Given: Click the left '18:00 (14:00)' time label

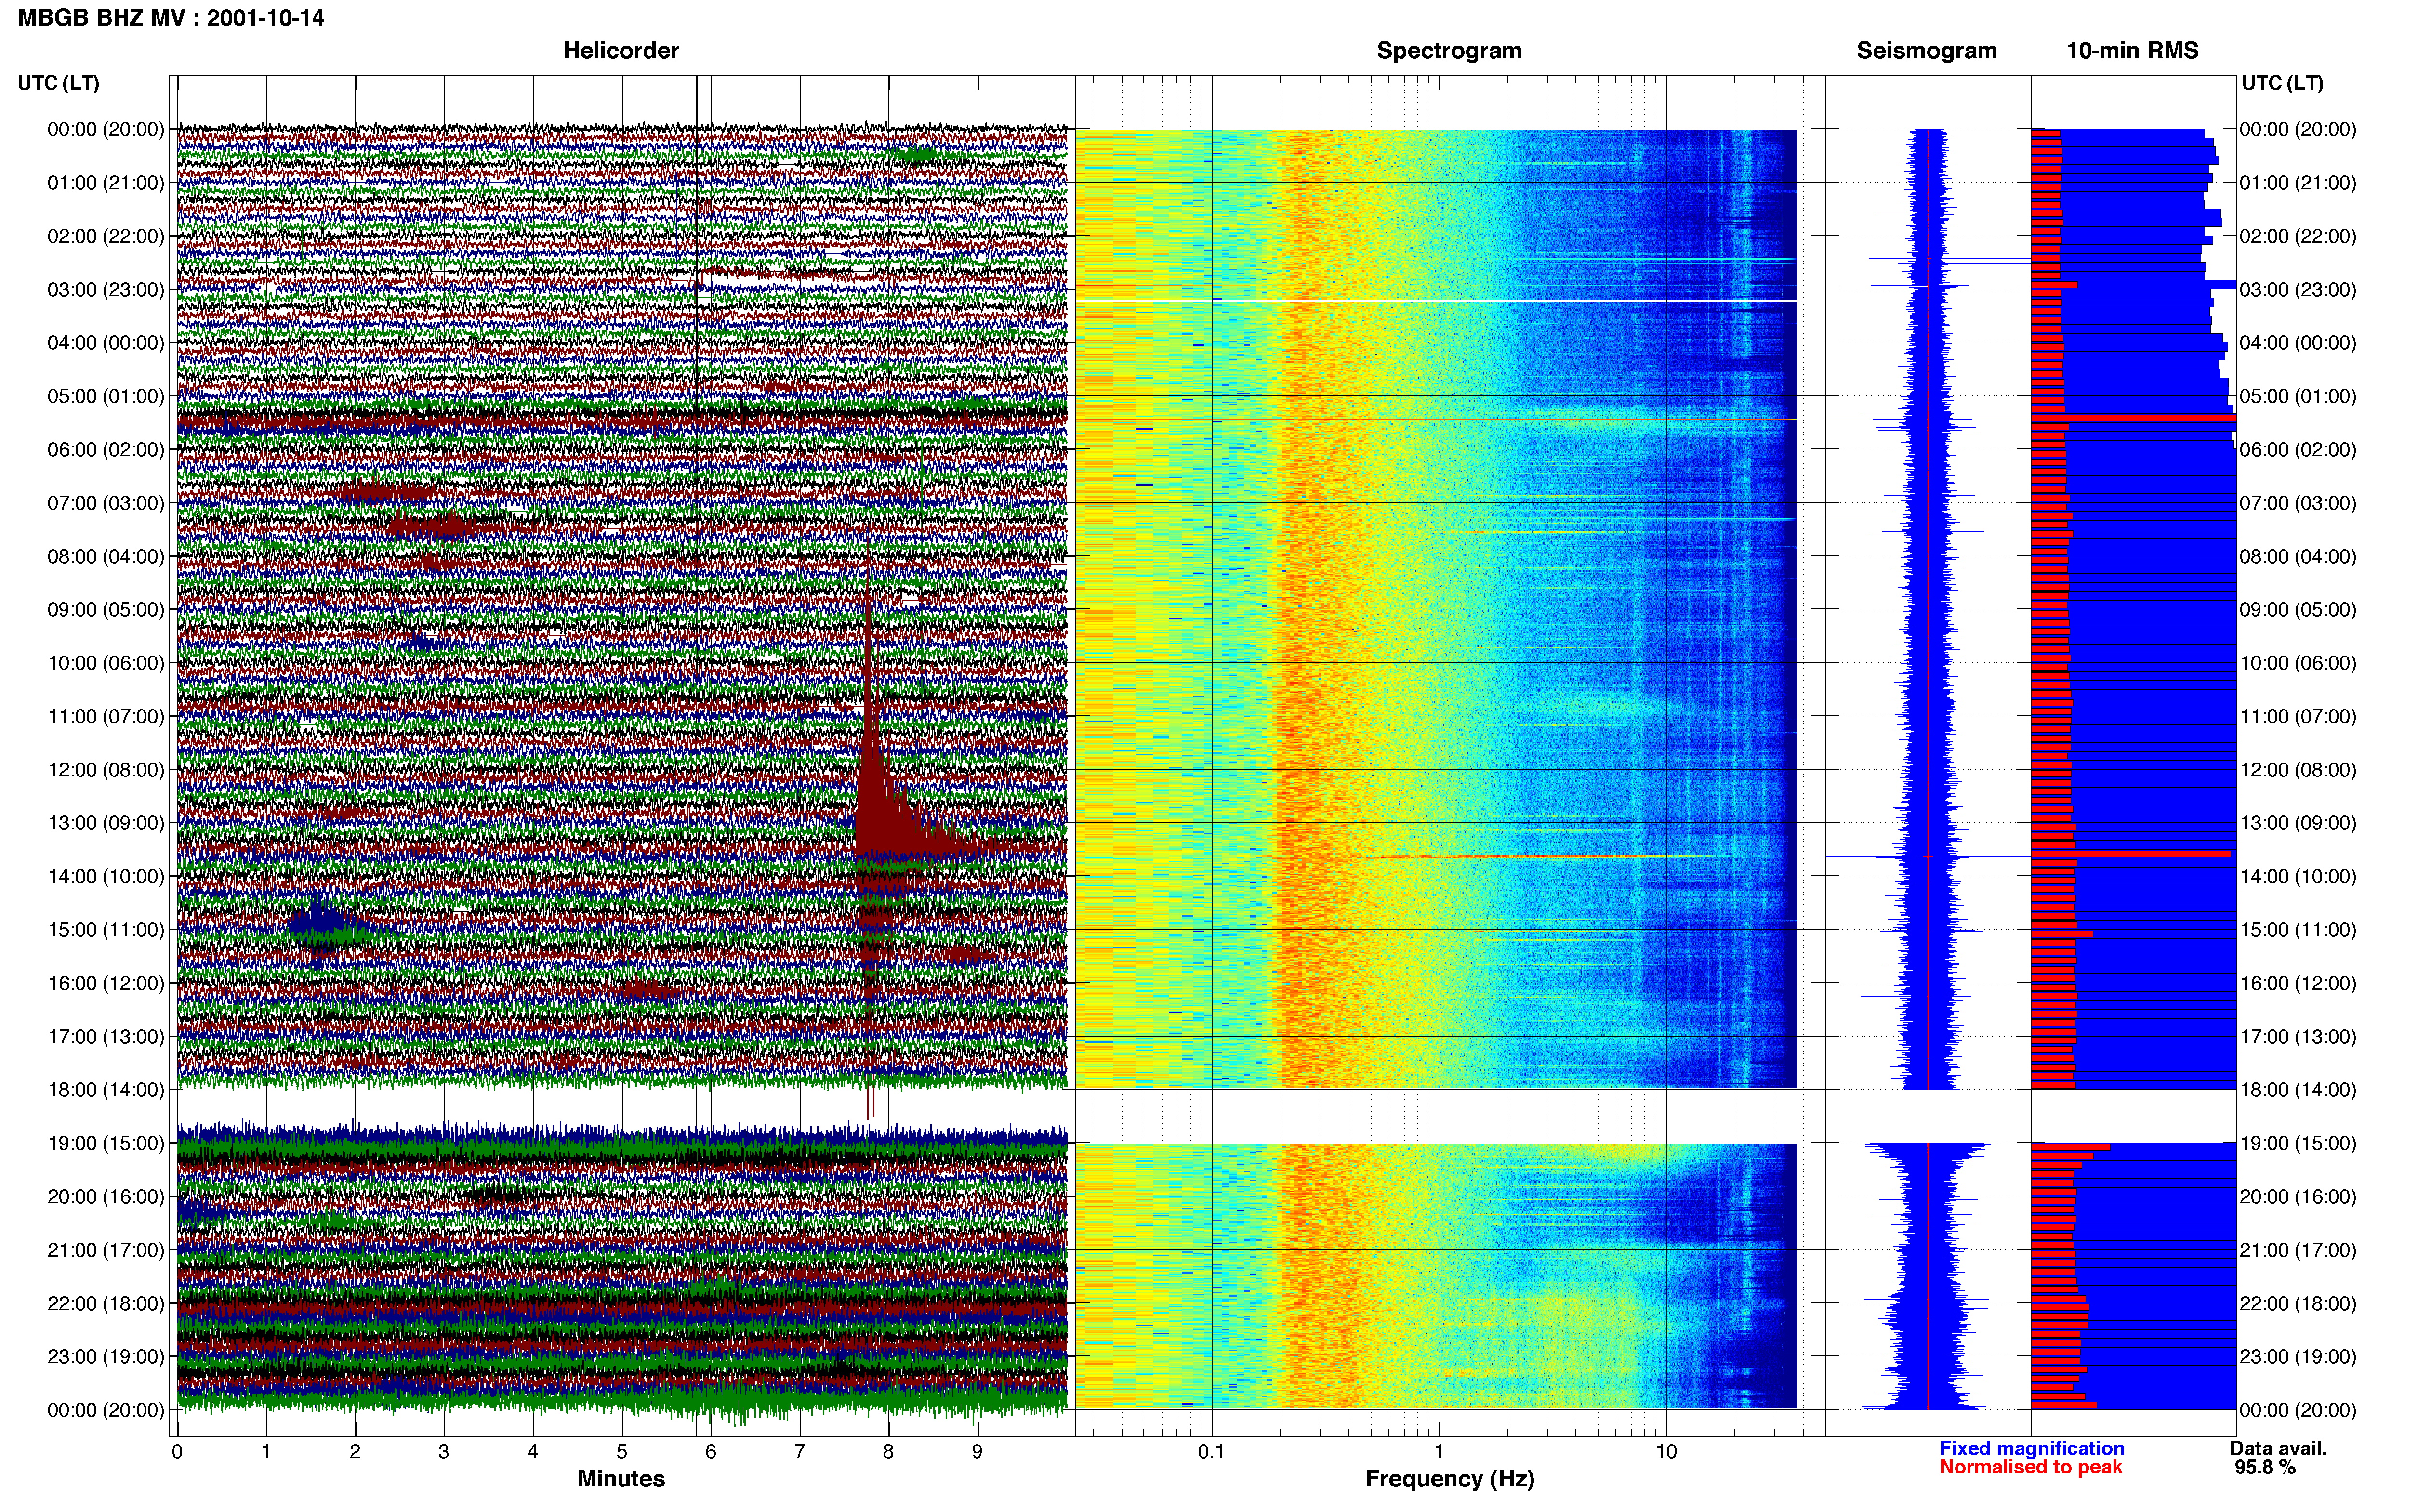Looking at the screenshot, I should pyautogui.click(x=106, y=1089).
